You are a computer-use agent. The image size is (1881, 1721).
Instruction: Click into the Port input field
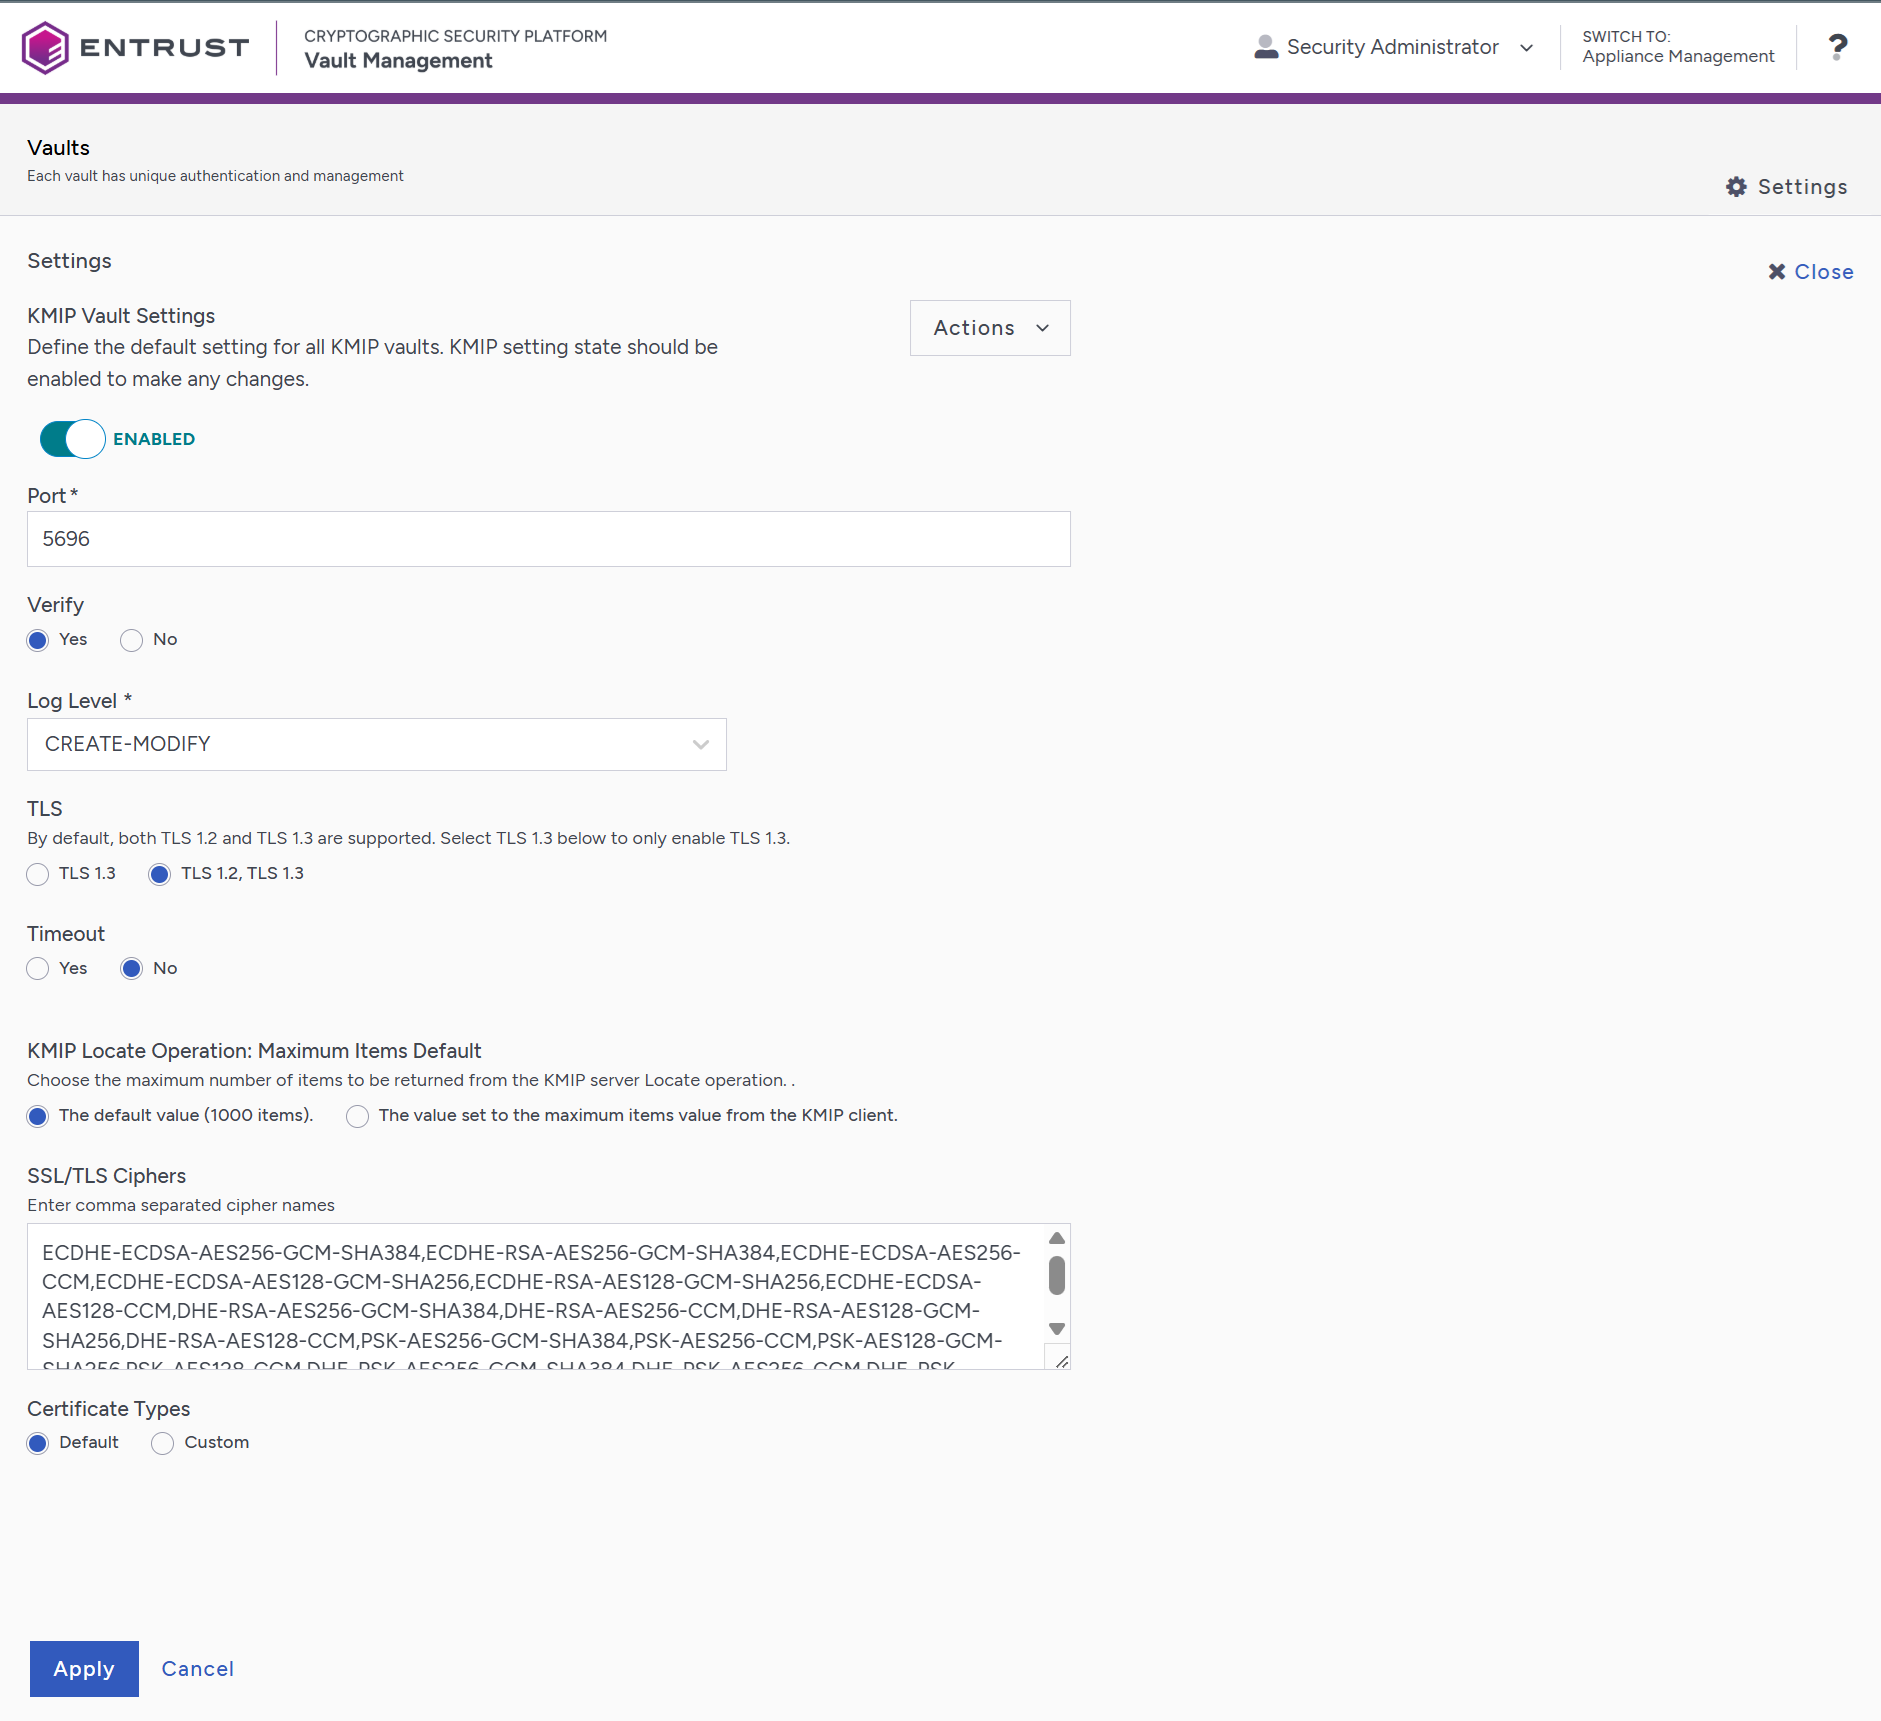coord(548,539)
